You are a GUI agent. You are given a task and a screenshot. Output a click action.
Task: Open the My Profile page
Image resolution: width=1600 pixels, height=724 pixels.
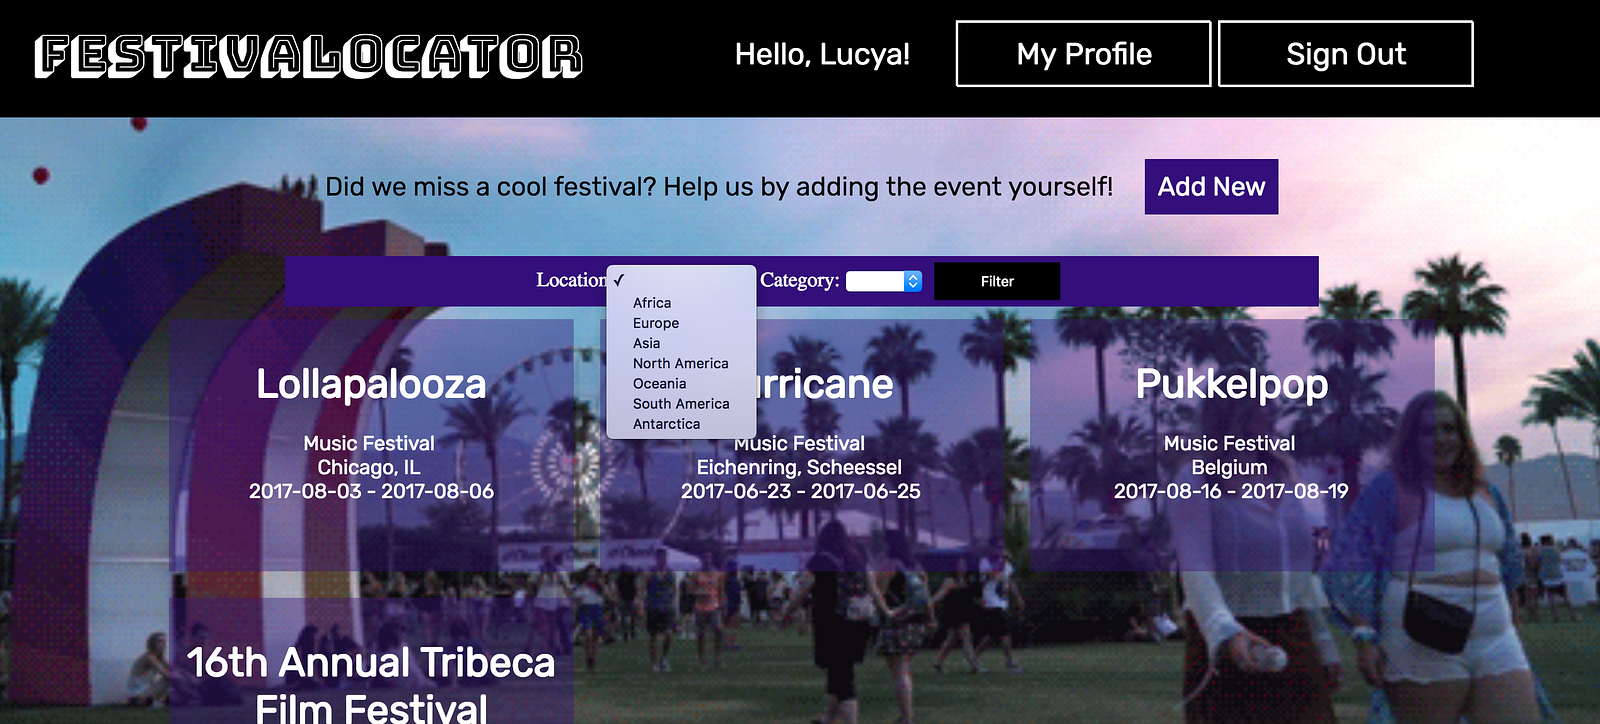coord(1084,54)
